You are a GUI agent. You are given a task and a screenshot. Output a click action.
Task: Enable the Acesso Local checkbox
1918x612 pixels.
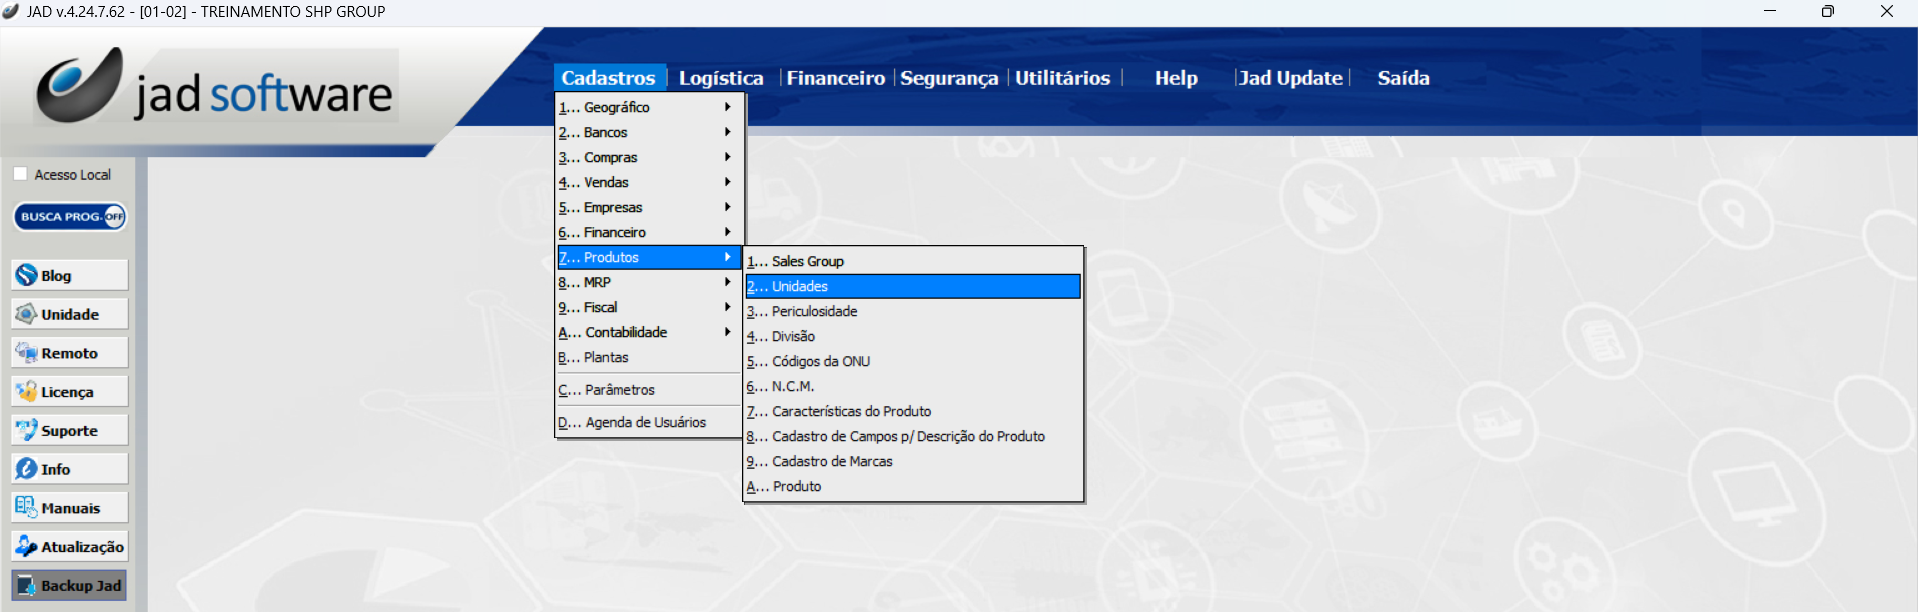click(x=21, y=174)
